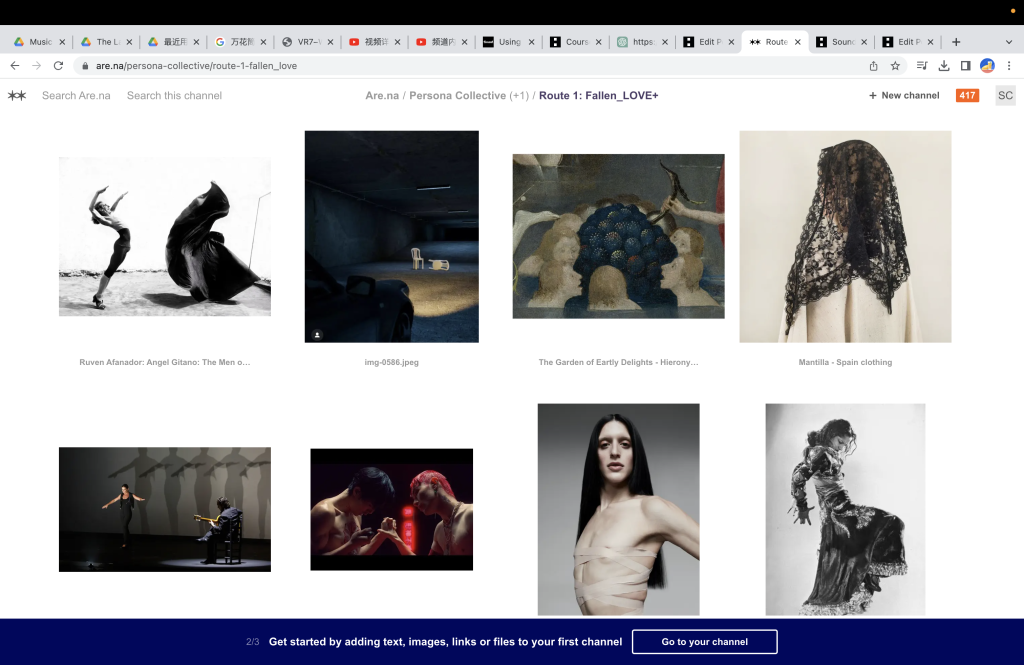Screen dimensions: 1024x665
Task: Open site info lock icon
Action: 85,66
